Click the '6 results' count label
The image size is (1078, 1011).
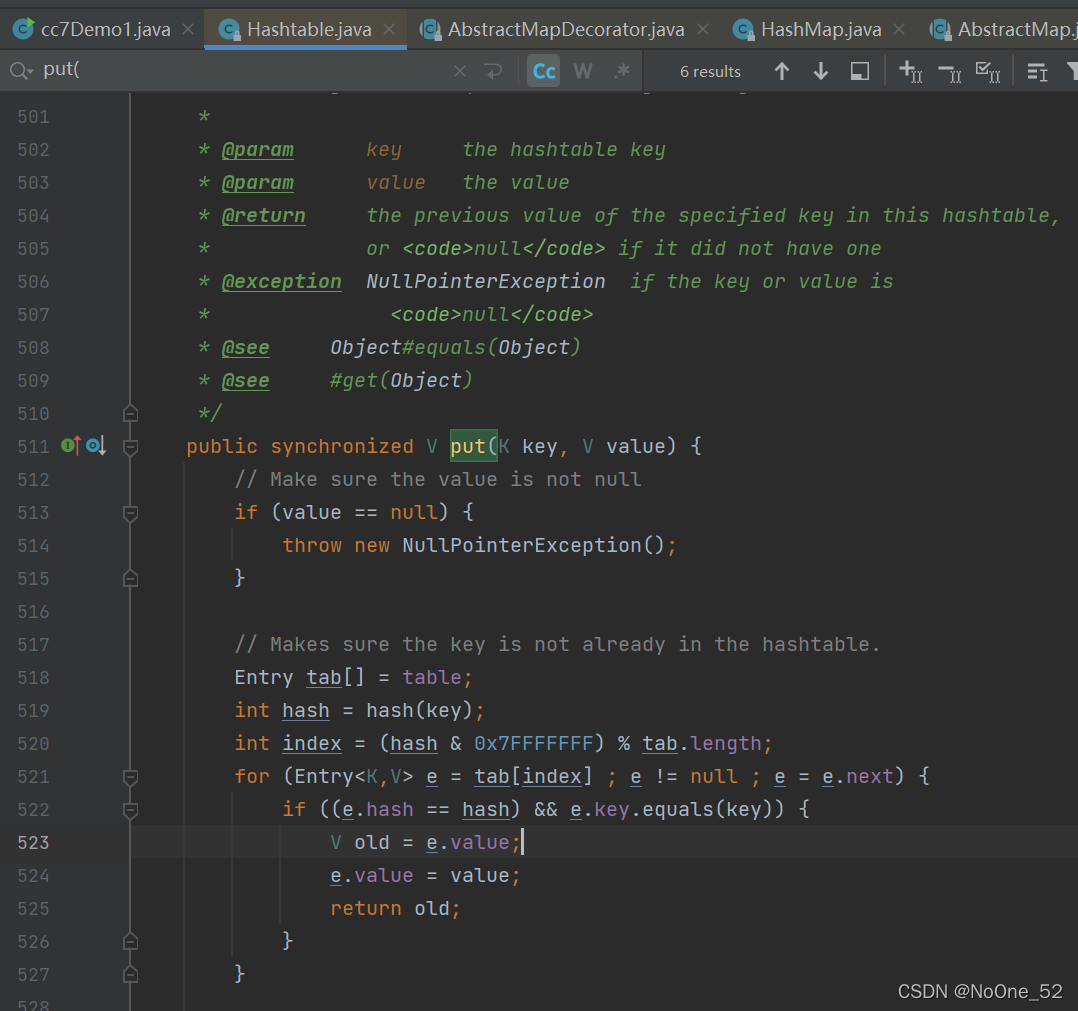tap(710, 71)
